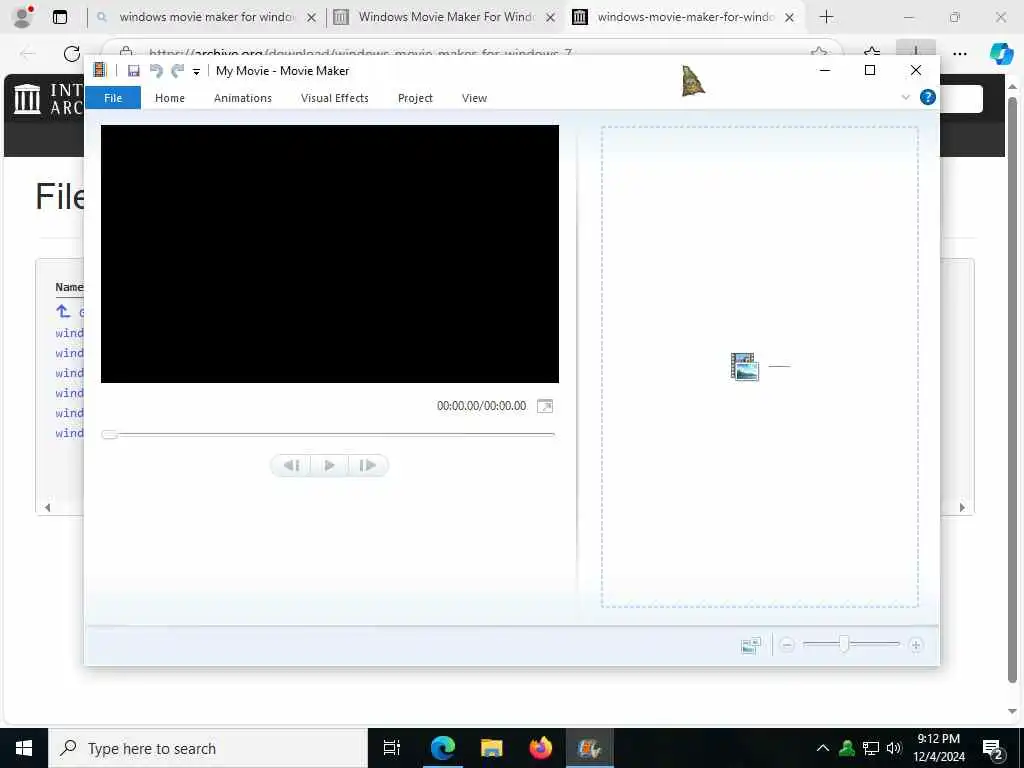Click the time scale zoom slider handle
The image size is (1024, 768).
844,645
